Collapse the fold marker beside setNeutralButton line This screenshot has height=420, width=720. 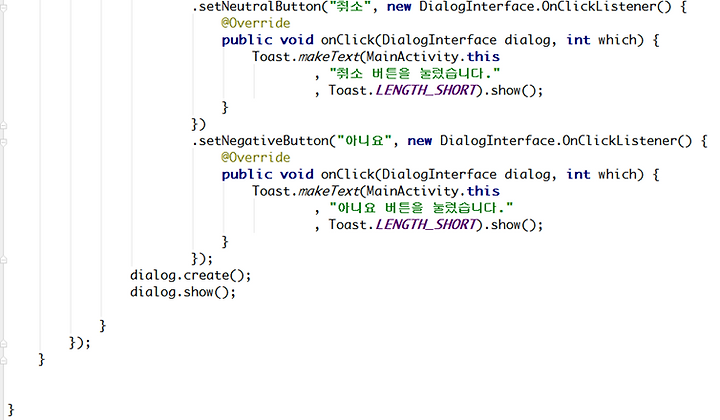click(x=4, y=8)
